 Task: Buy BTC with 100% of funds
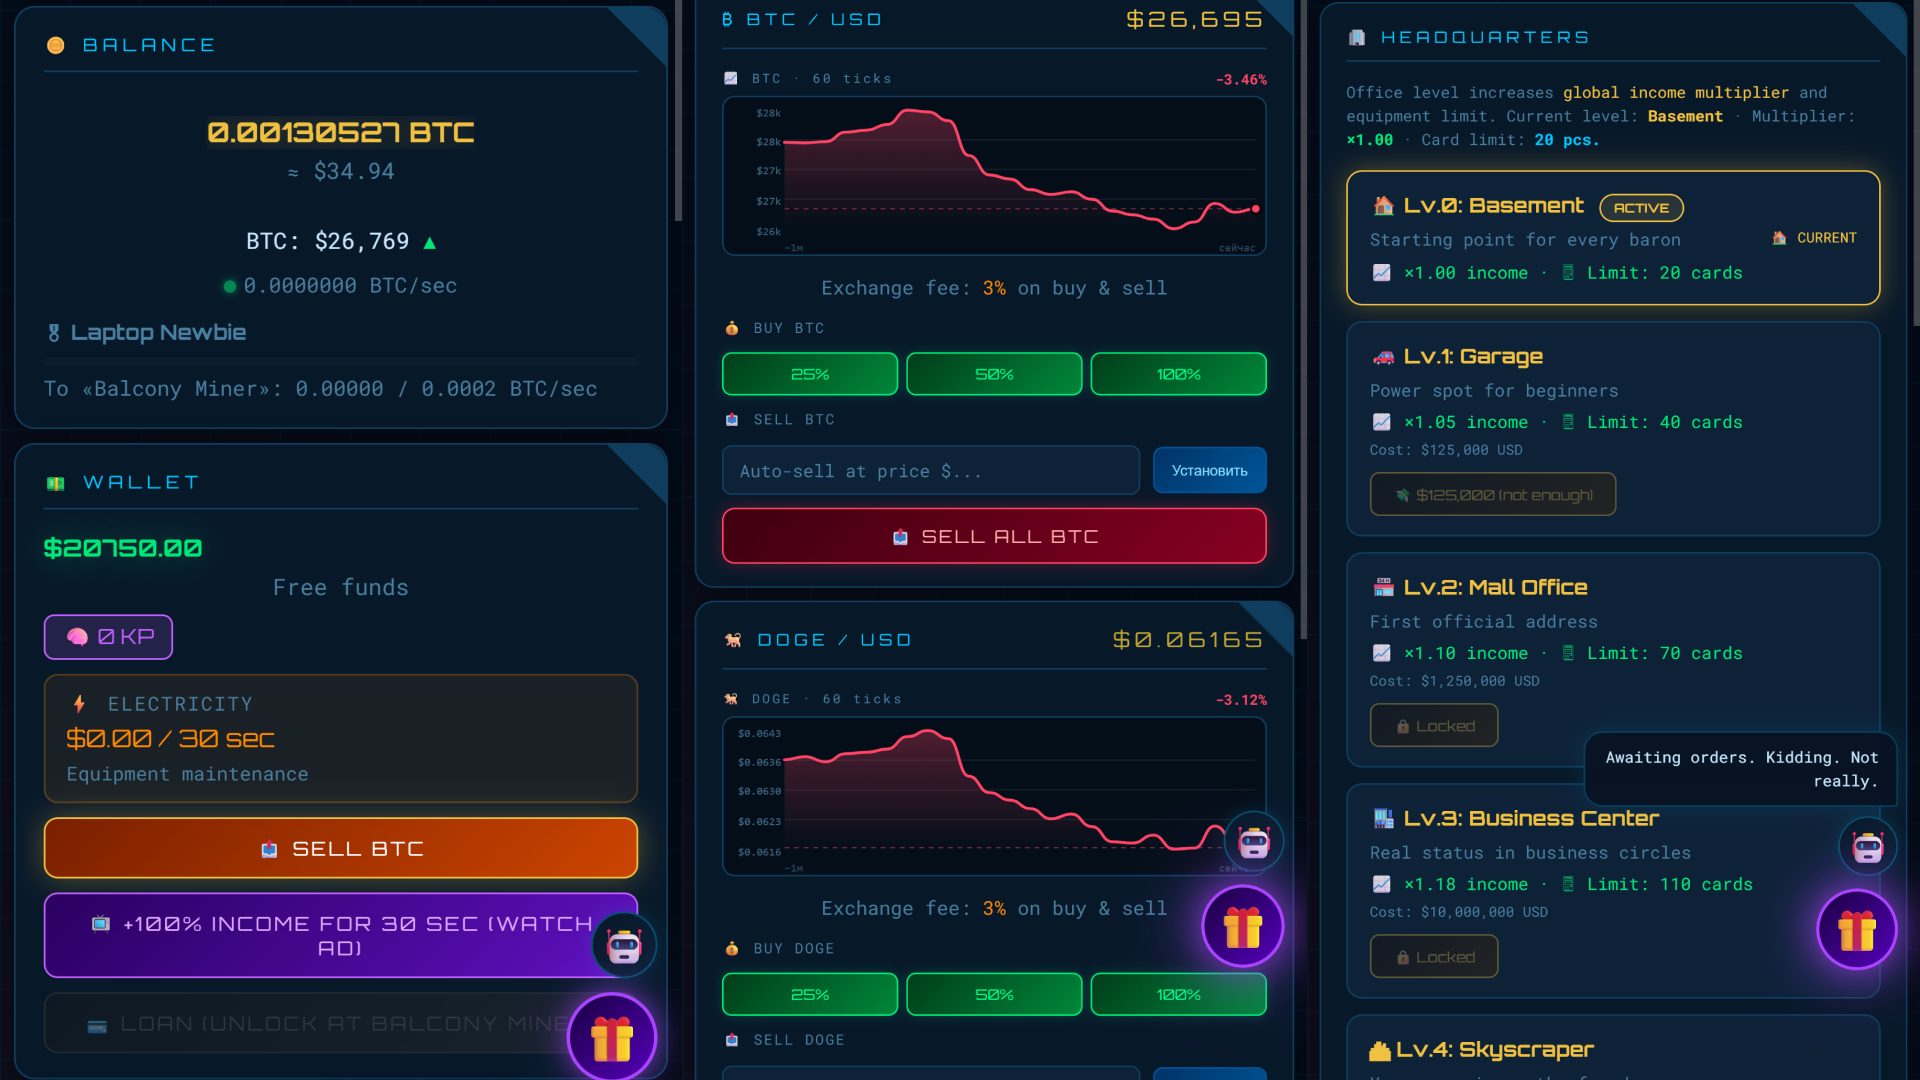pyautogui.click(x=1178, y=374)
